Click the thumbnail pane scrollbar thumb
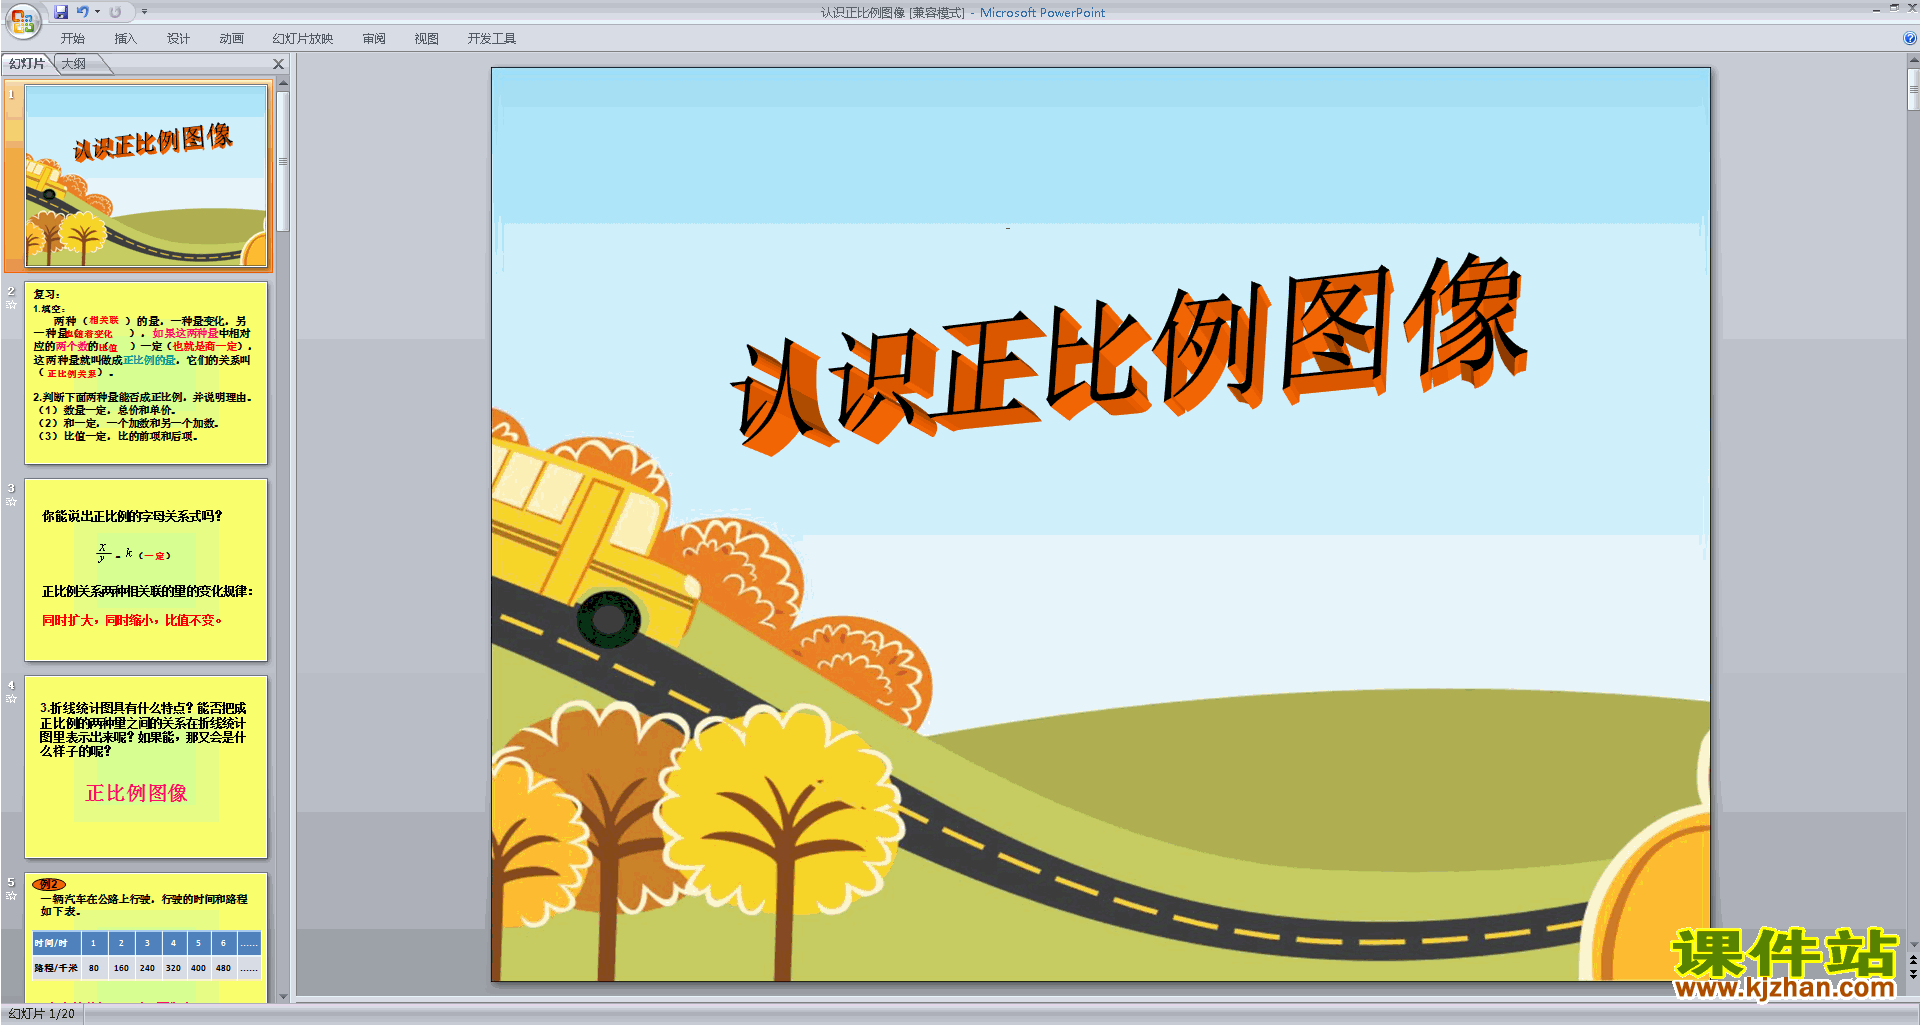Viewport: 1920px width, 1025px height. pyautogui.click(x=283, y=161)
